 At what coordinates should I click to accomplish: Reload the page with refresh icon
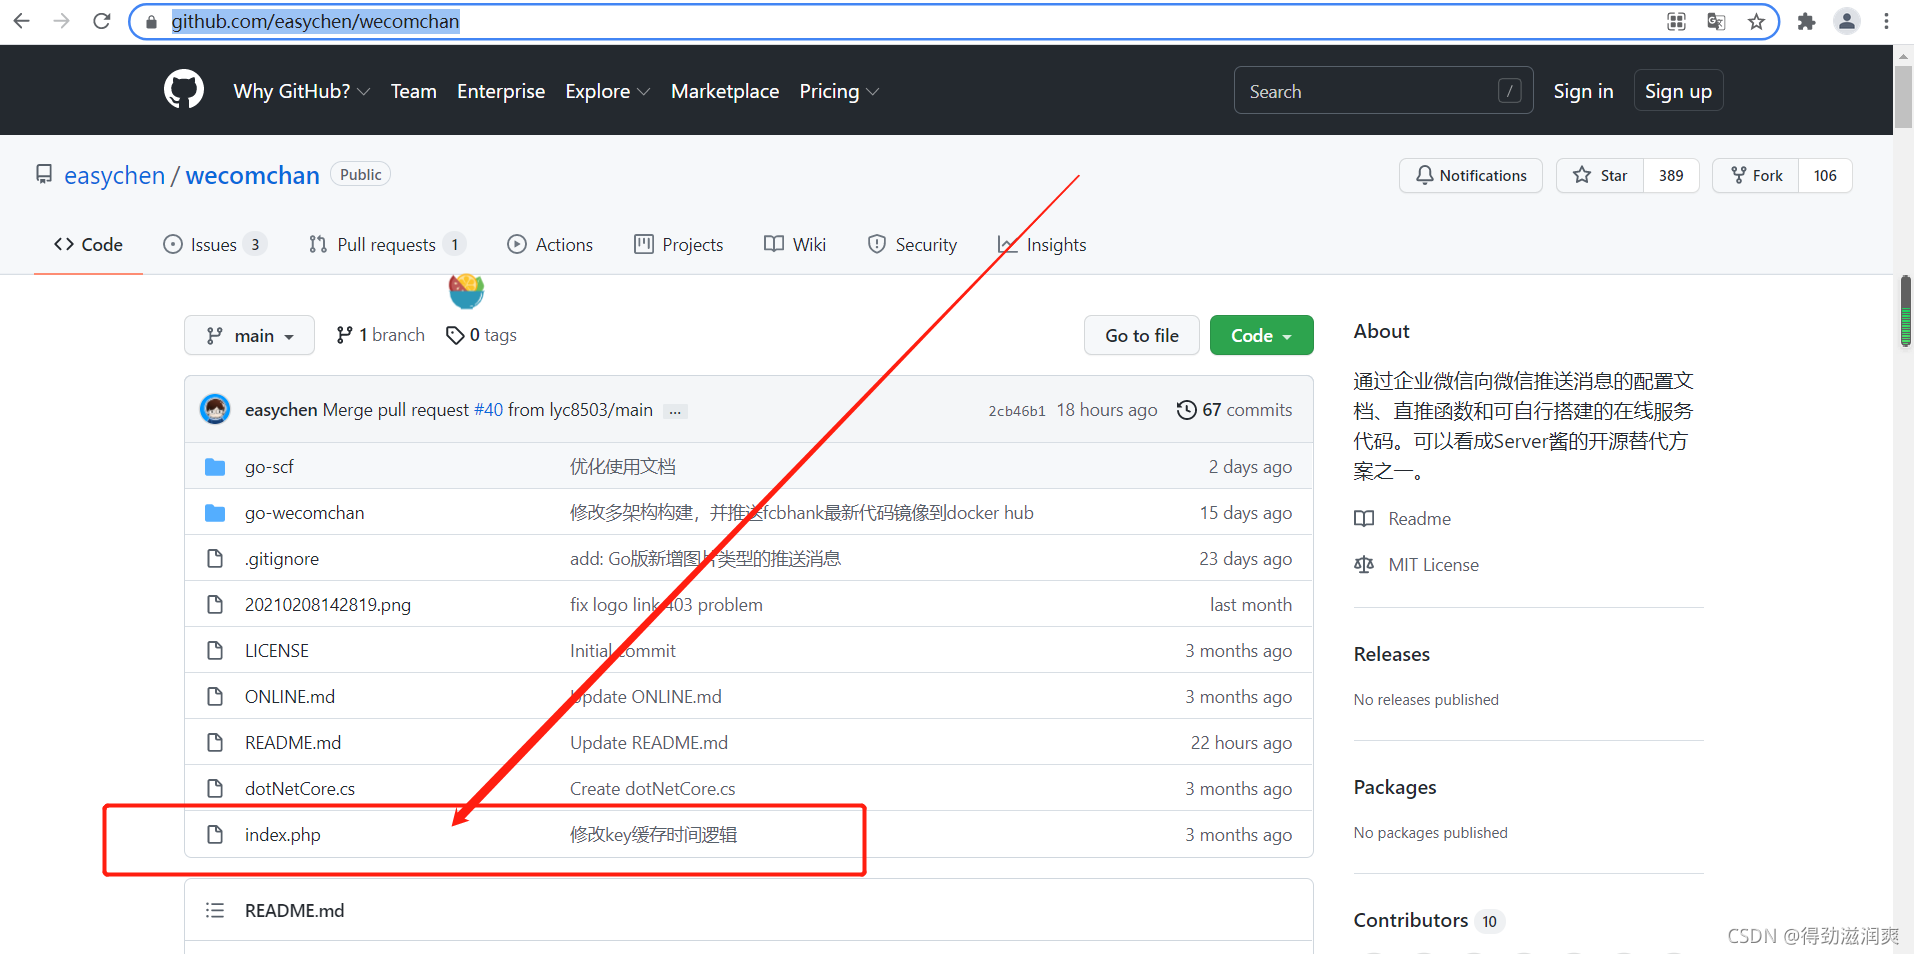point(101,21)
